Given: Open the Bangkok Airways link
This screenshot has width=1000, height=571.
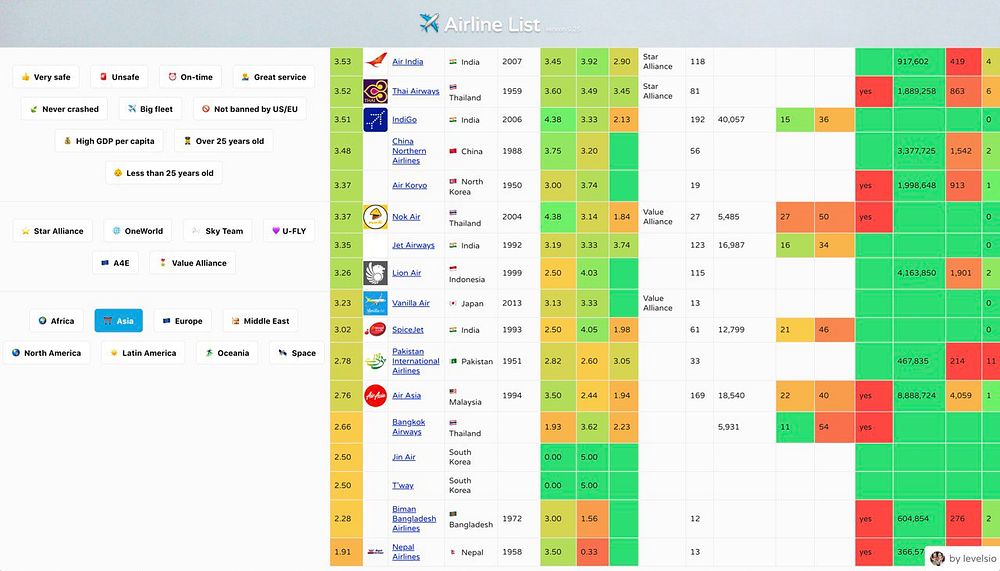Looking at the screenshot, I should [x=409, y=426].
